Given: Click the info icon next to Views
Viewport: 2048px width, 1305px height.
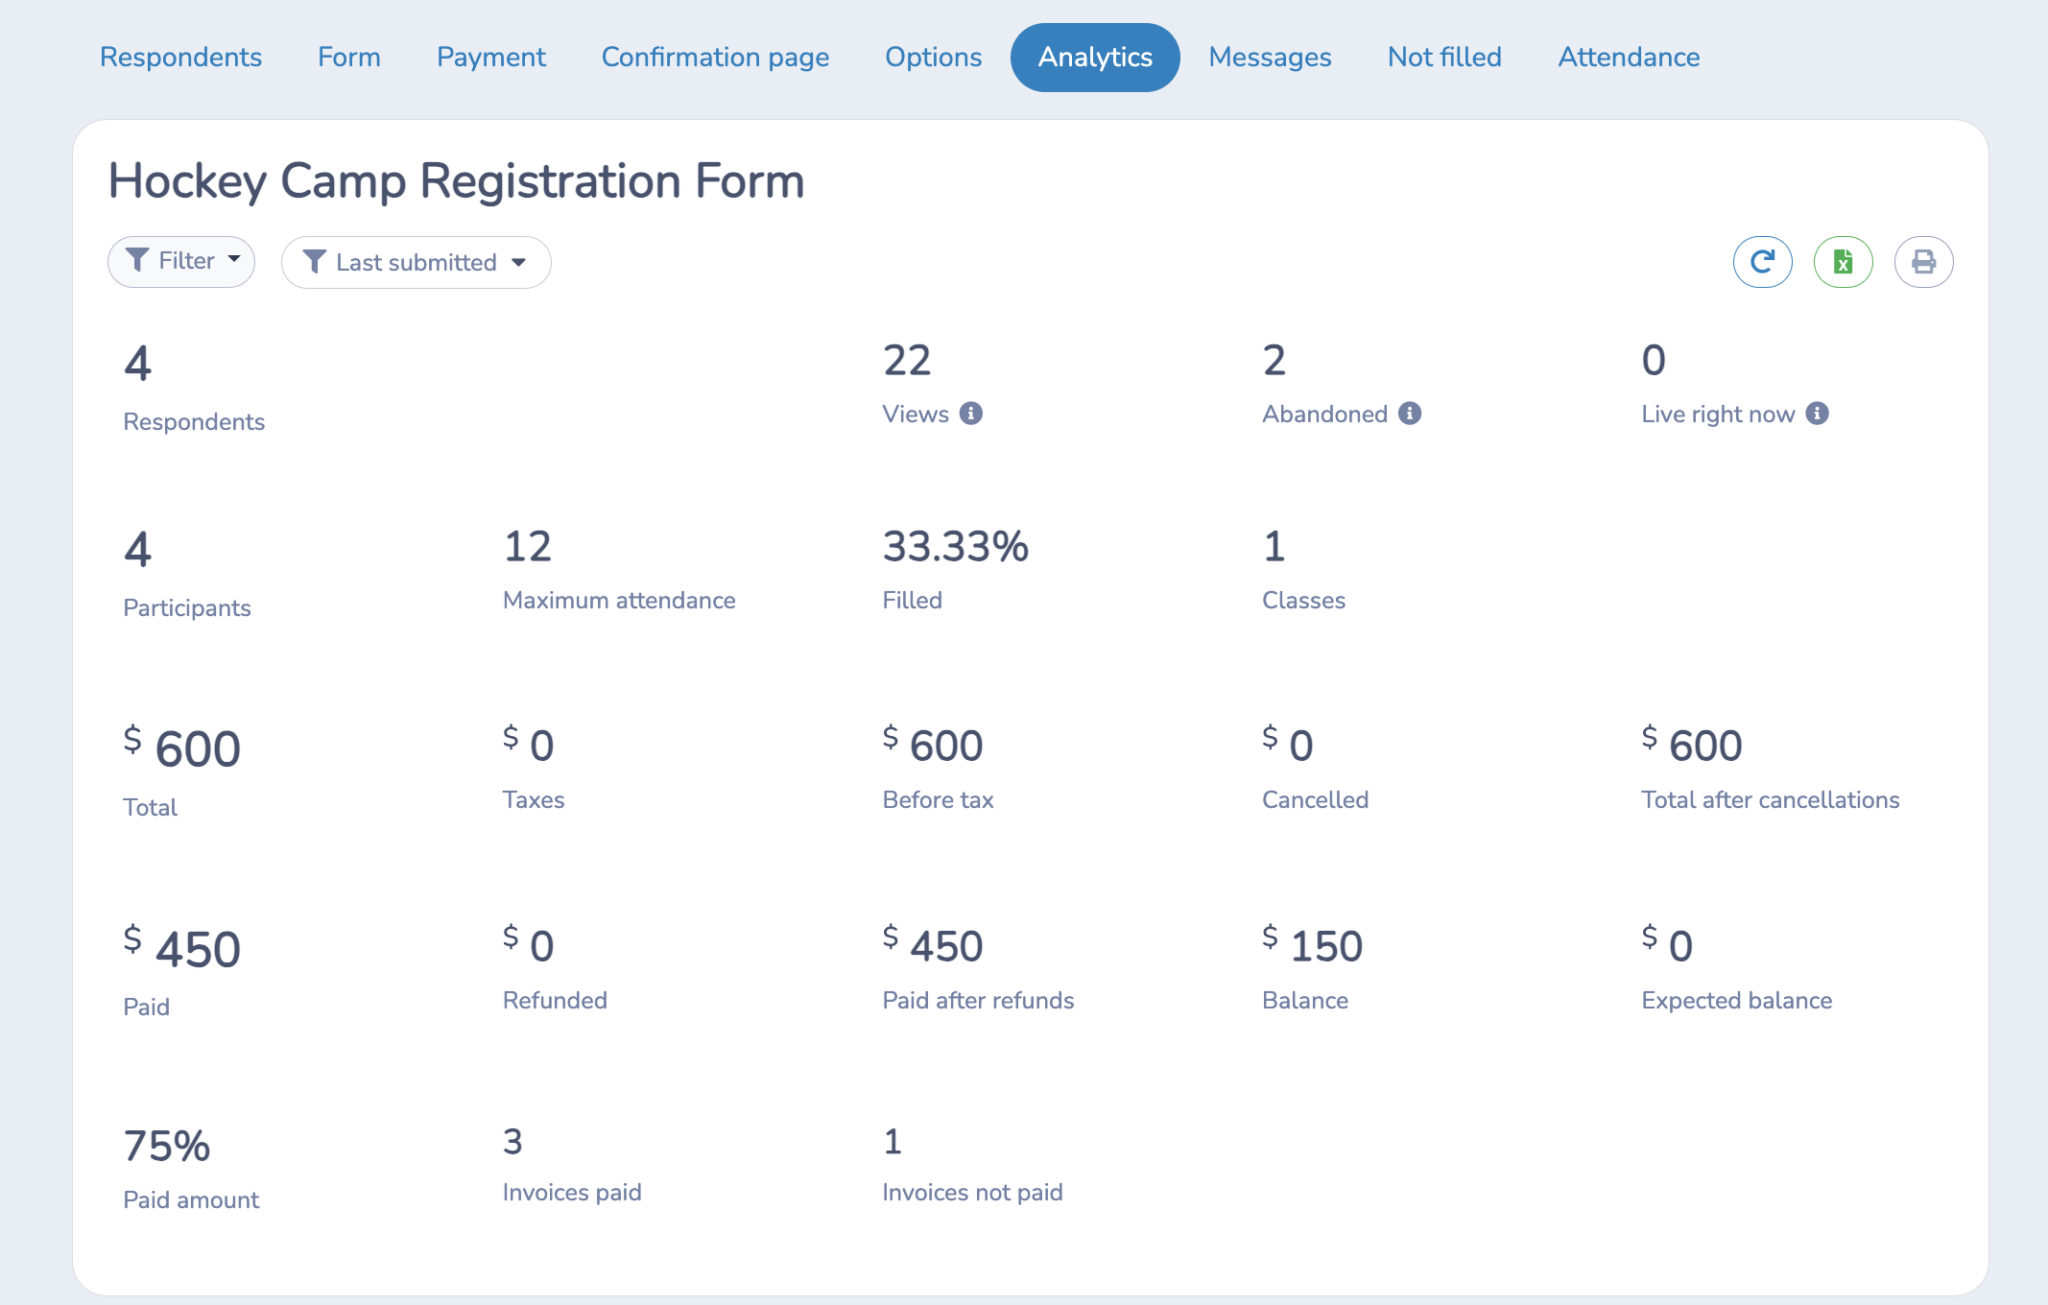Looking at the screenshot, I should click(x=971, y=413).
